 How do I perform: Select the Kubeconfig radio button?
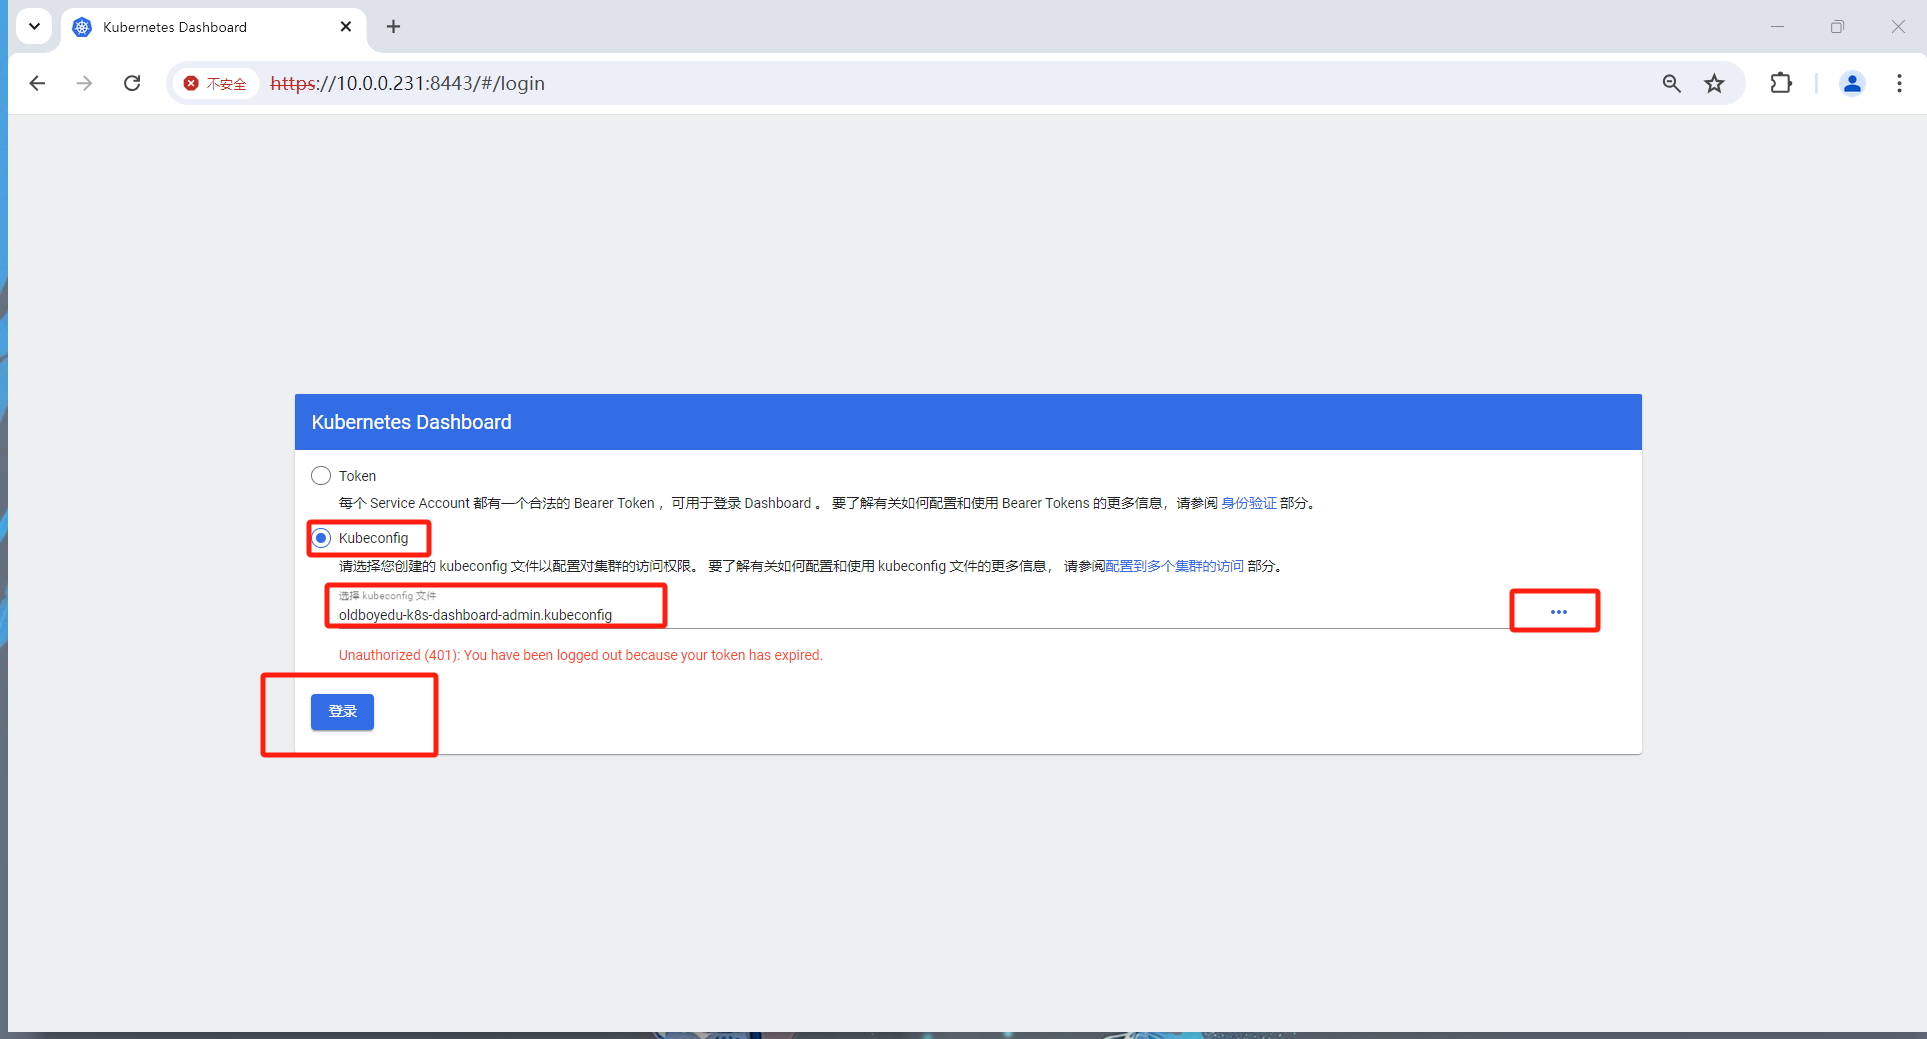pyautogui.click(x=321, y=538)
